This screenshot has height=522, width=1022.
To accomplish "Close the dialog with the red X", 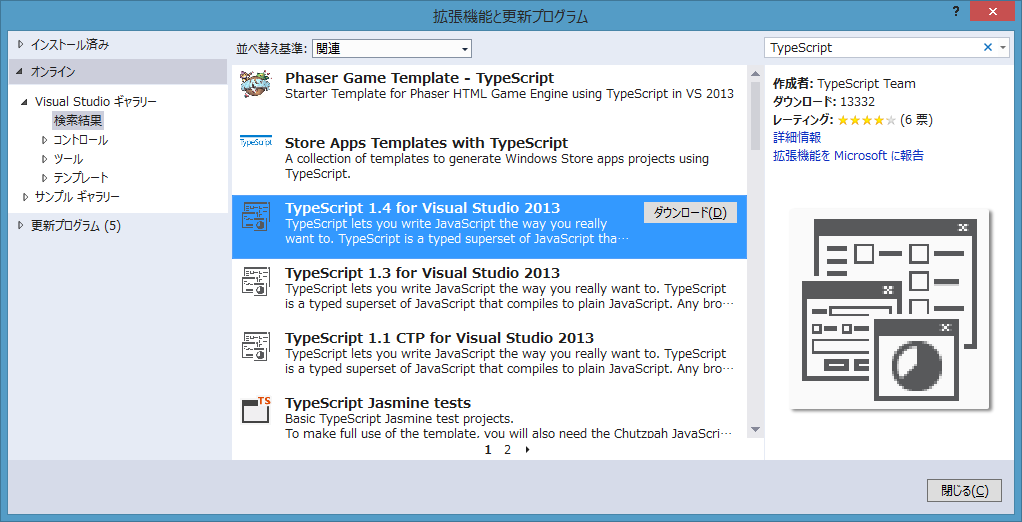I will click(991, 12).
